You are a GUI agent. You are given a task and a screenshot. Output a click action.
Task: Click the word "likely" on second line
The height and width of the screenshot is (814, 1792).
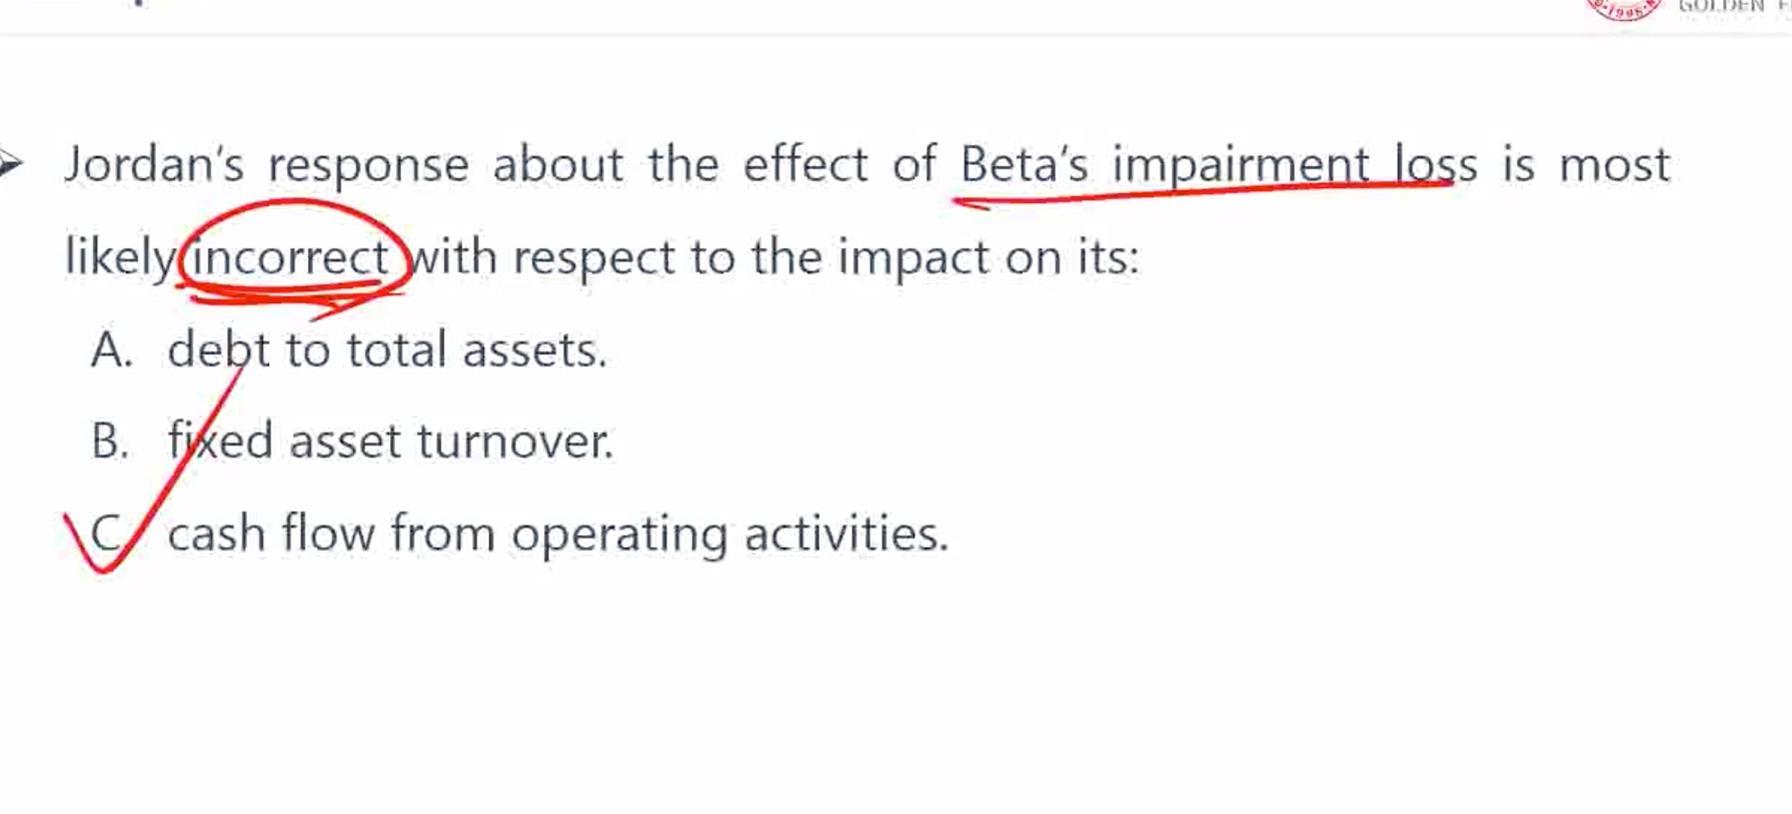point(120,257)
